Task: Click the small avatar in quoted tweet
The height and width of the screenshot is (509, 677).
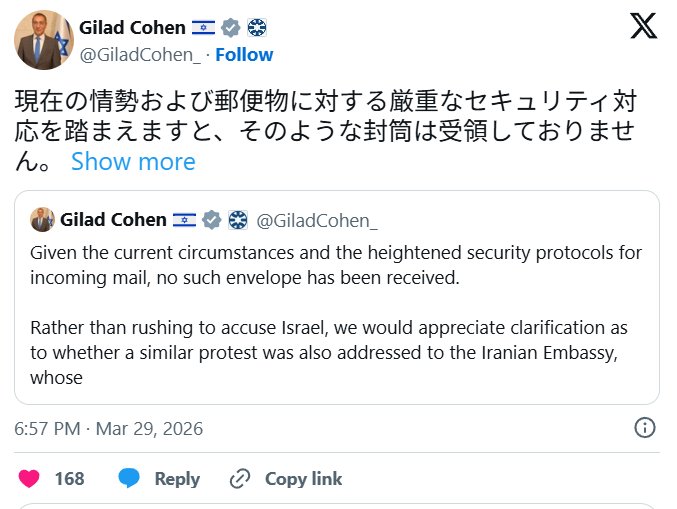Action: pyautogui.click(x=42, y=220)
